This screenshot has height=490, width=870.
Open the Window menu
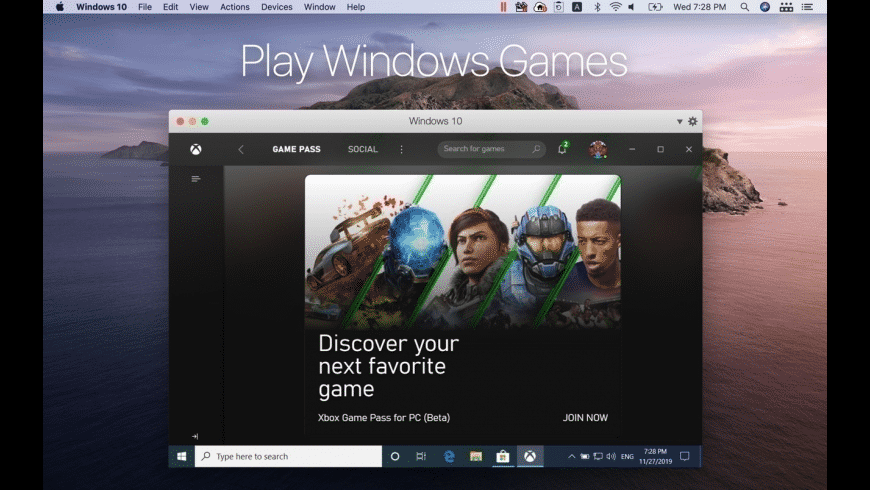tap(320, 7)
